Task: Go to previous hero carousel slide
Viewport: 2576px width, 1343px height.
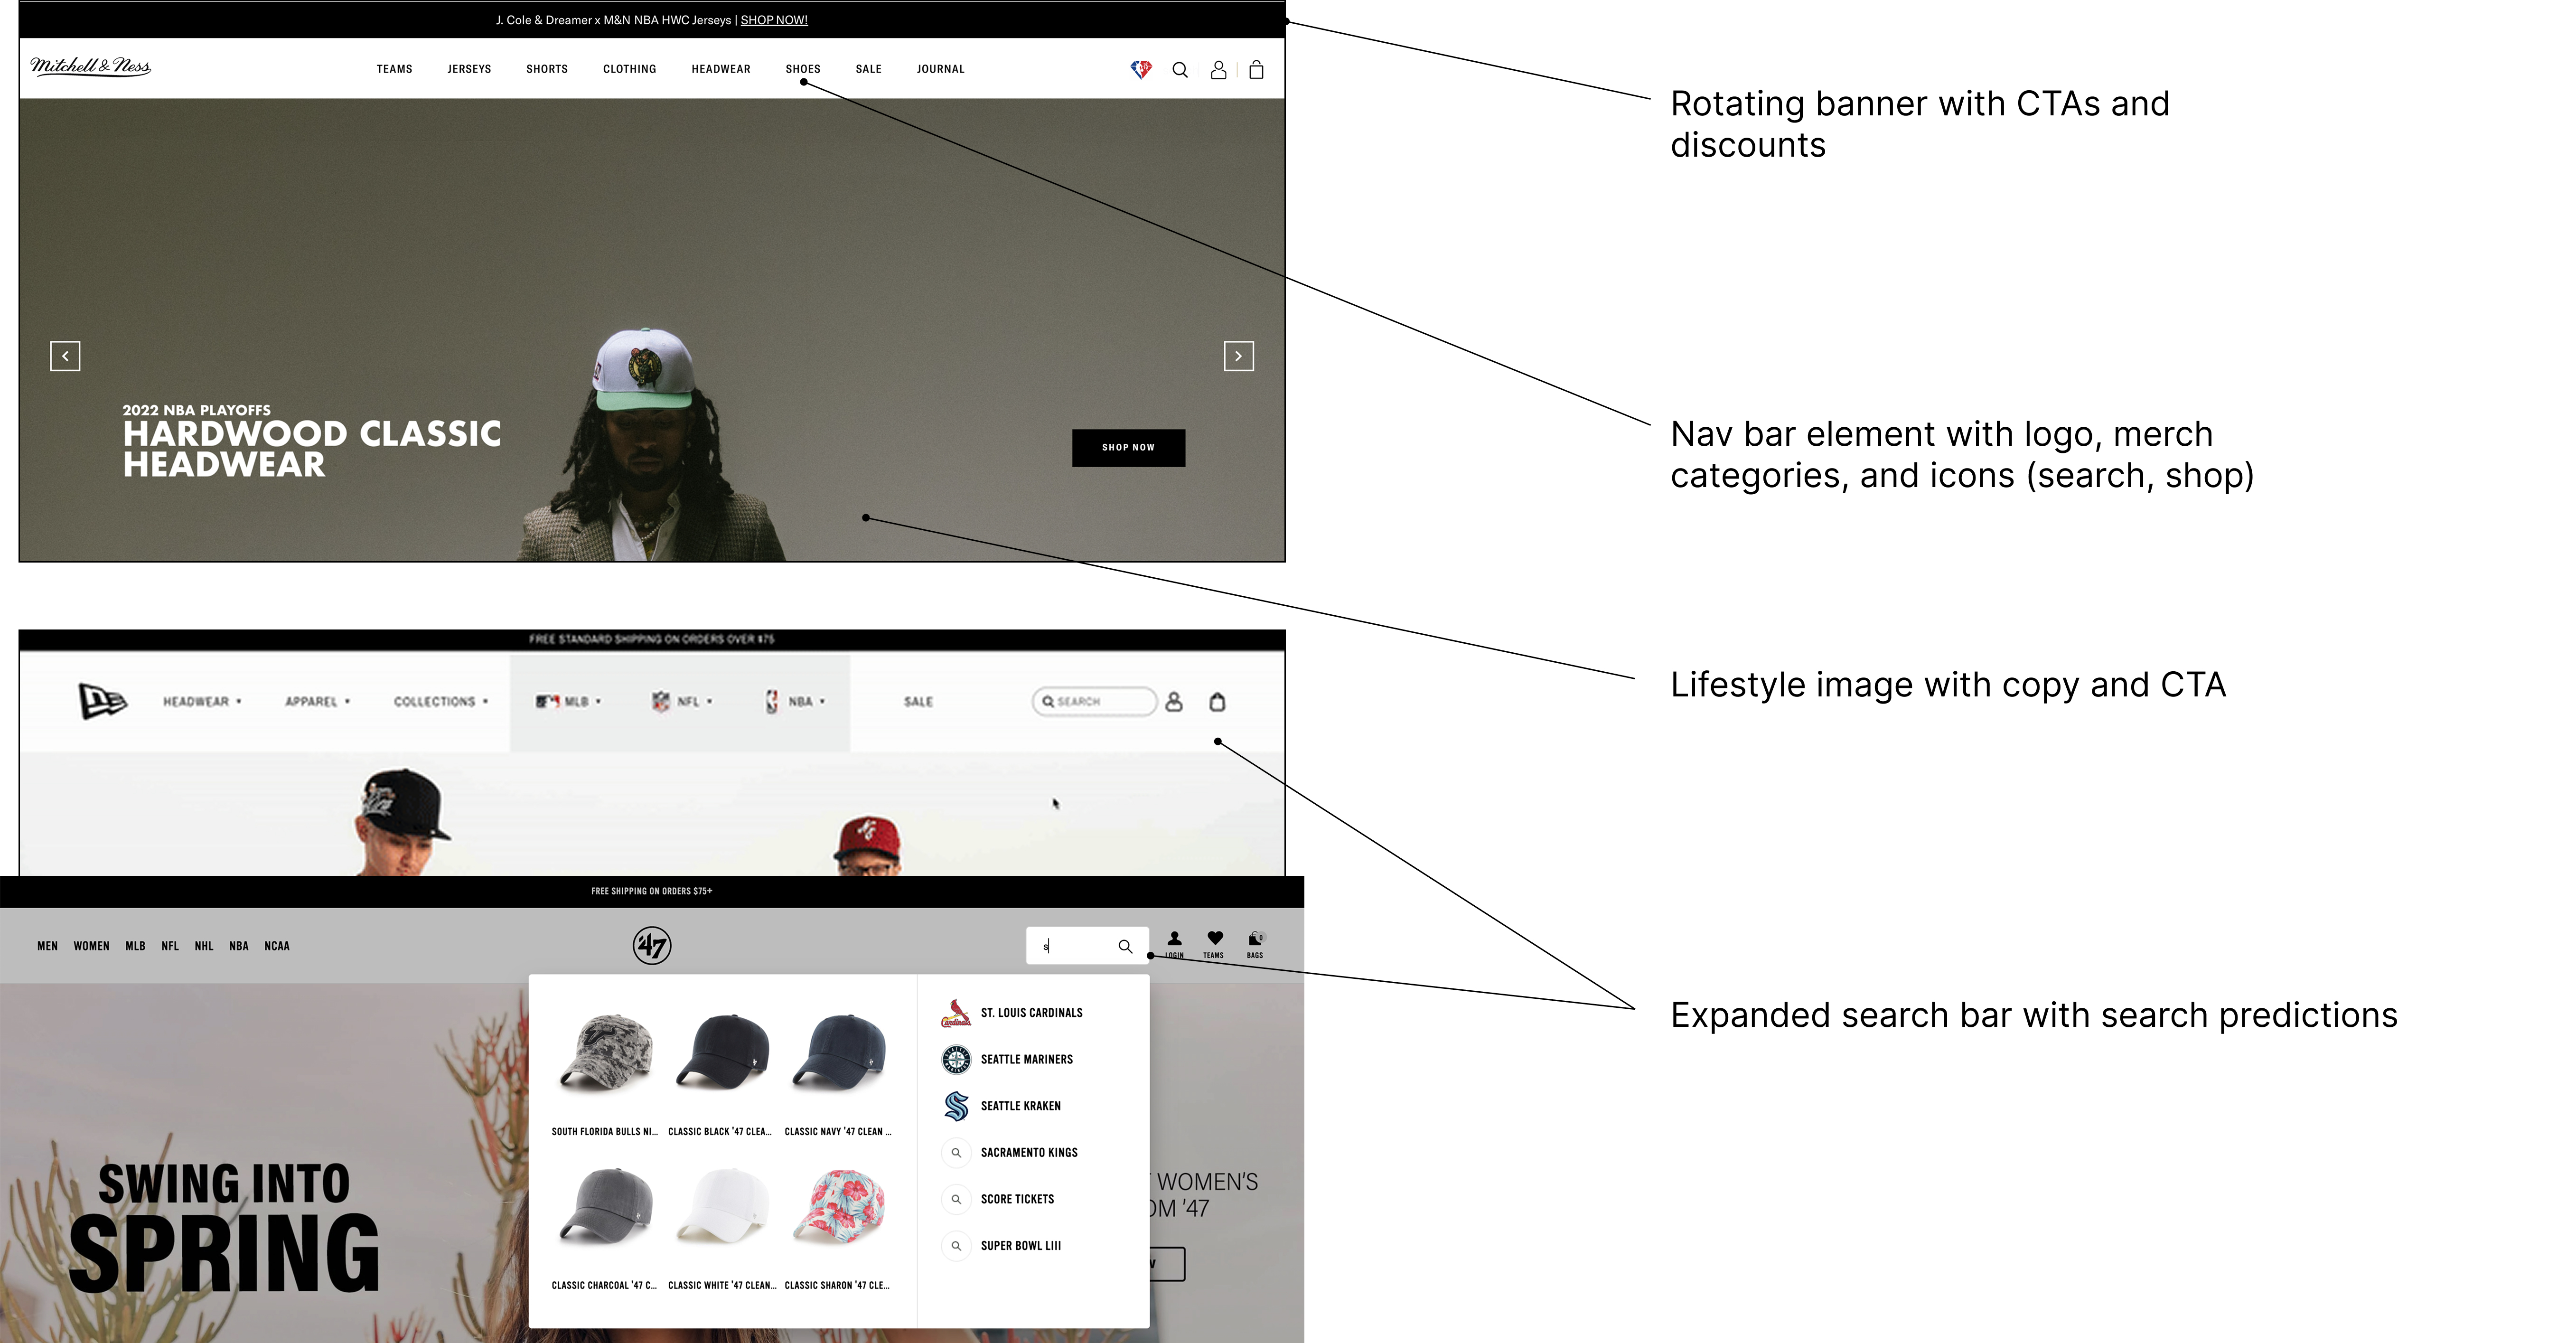Action: 65,356
